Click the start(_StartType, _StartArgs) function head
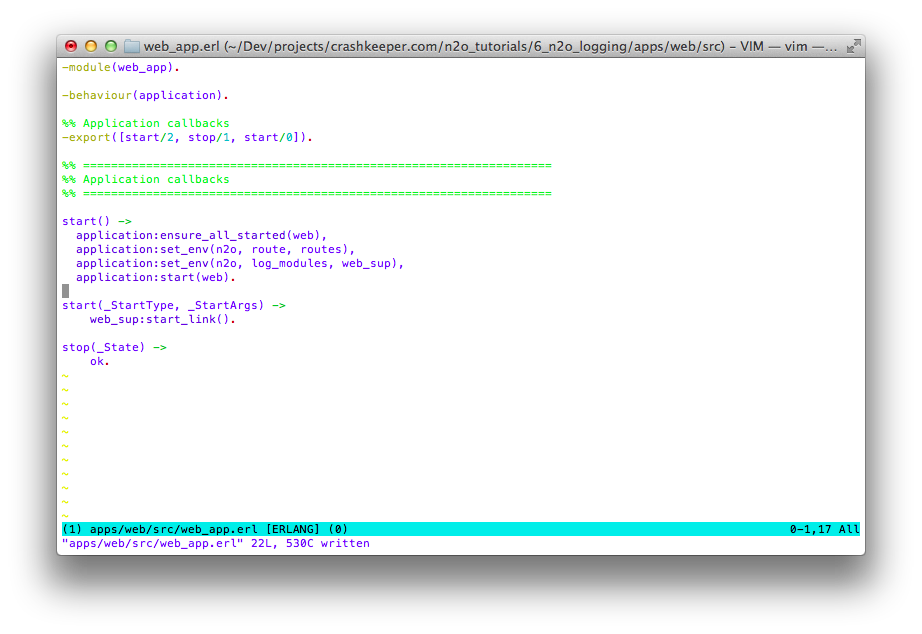922x634 pixels. click(173, 305)
